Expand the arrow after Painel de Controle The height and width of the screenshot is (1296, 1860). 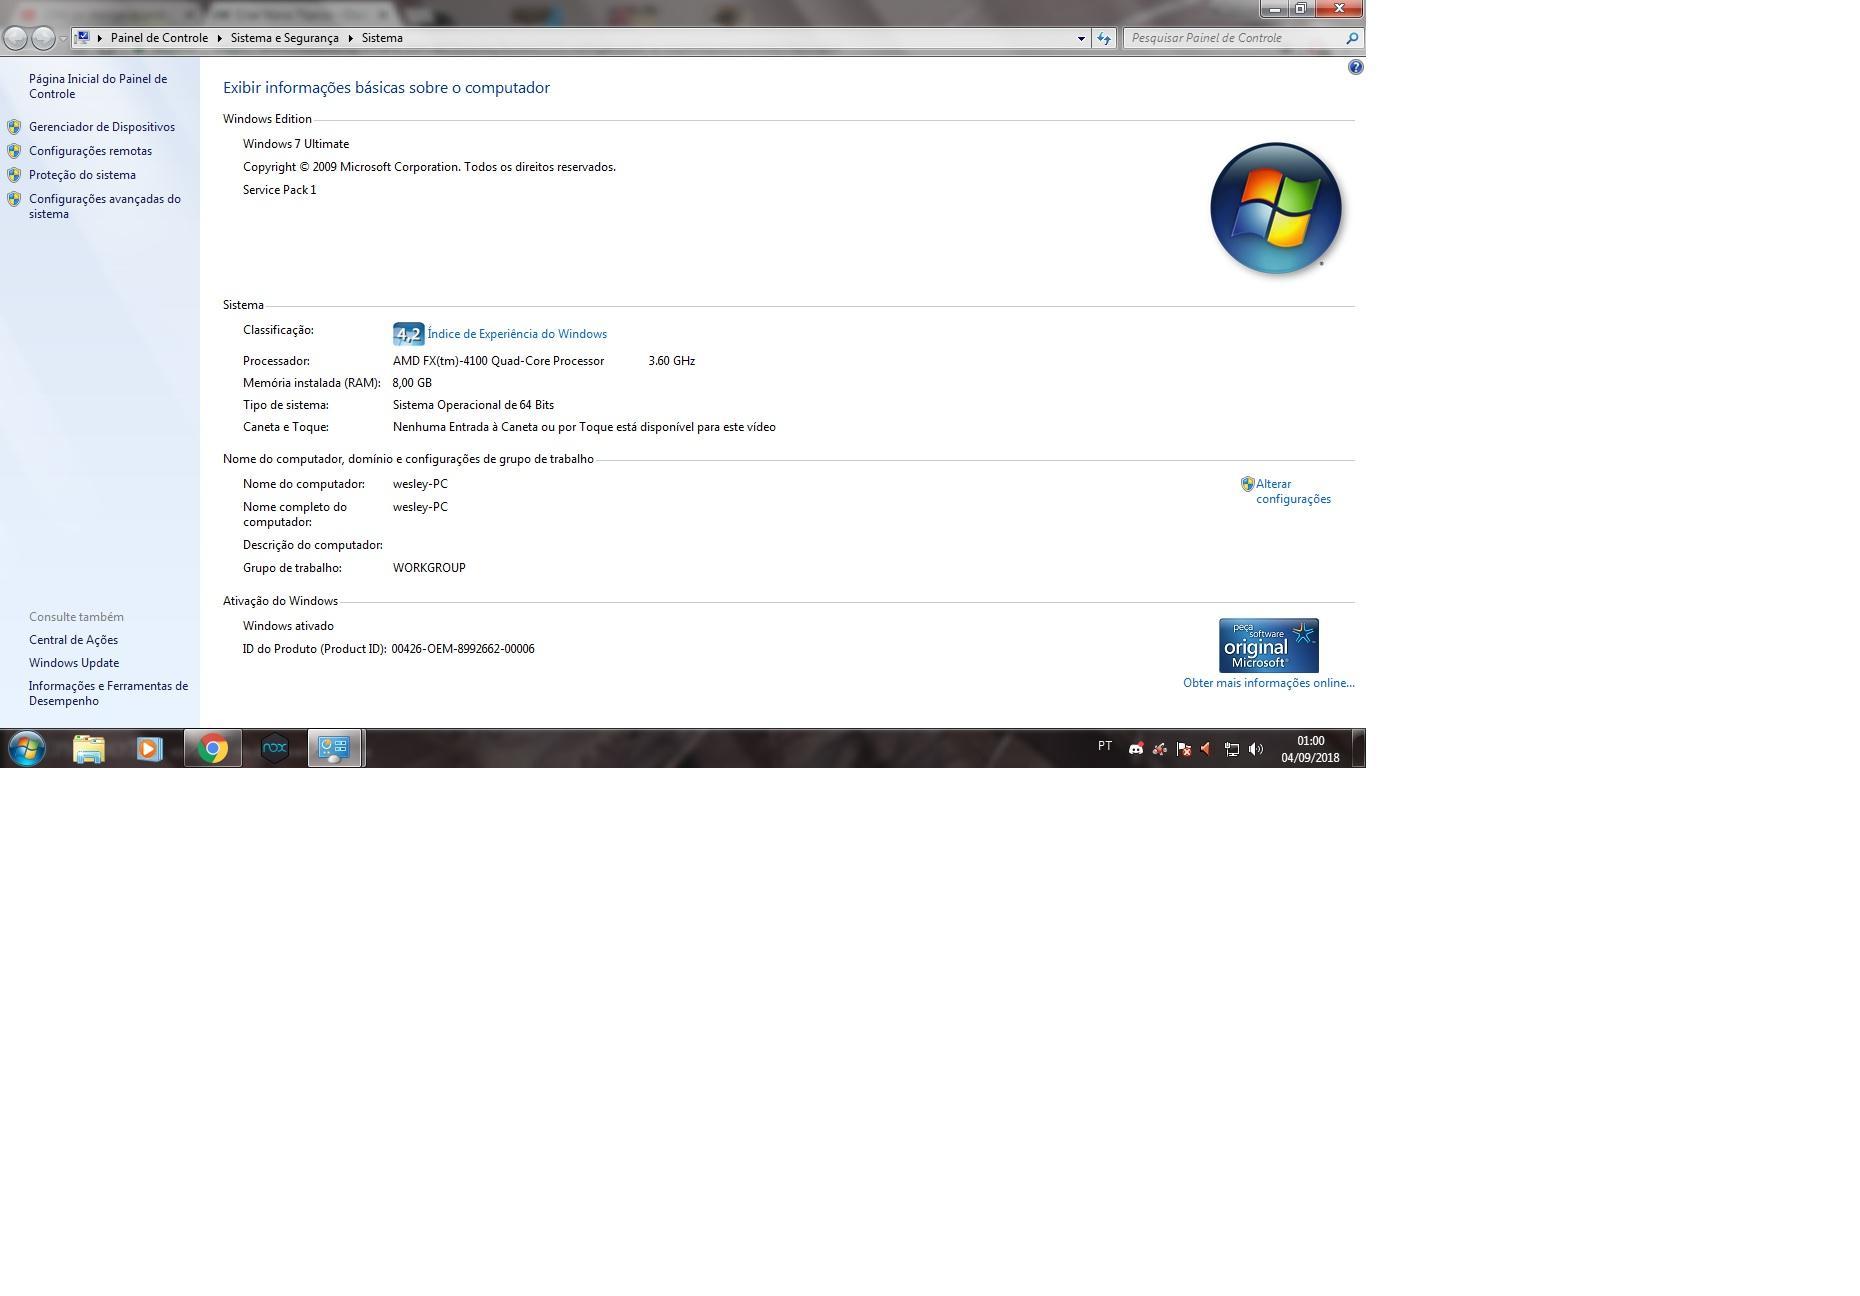point(219,38)
